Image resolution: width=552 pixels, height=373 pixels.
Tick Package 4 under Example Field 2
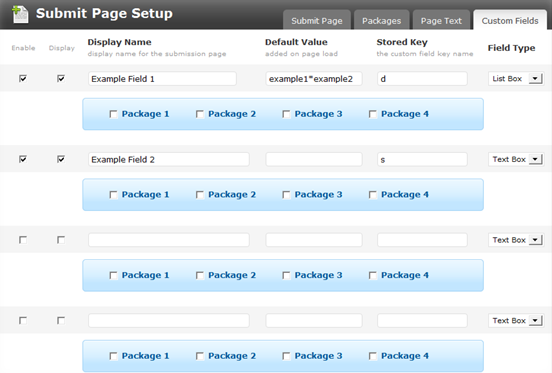coord(373,195)
